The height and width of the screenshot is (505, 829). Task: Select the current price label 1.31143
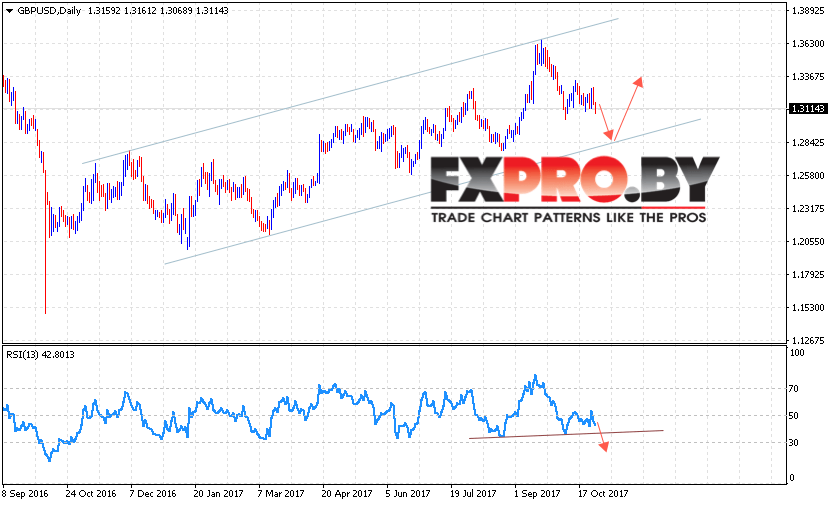tap(807, 108)
